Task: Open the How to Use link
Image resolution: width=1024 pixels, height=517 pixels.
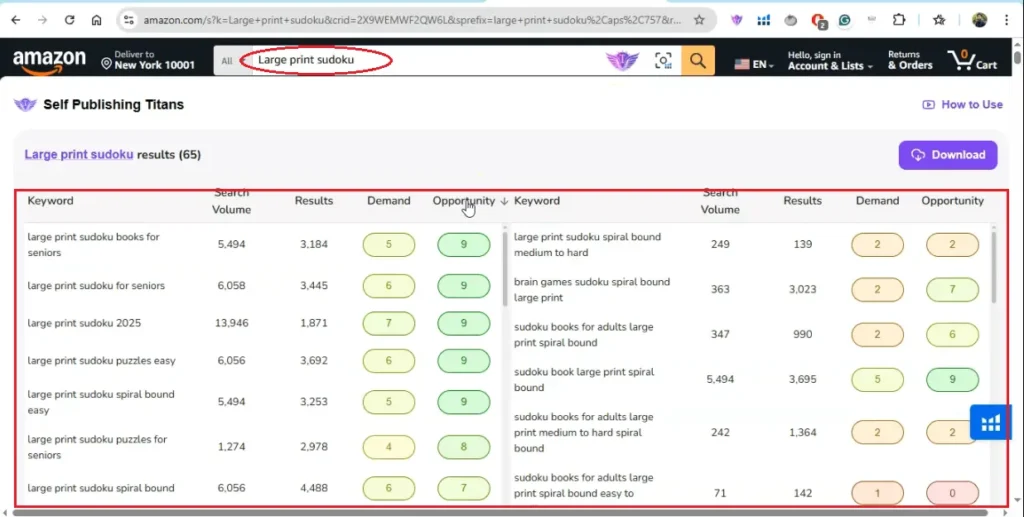Action: tap(962, 104)
